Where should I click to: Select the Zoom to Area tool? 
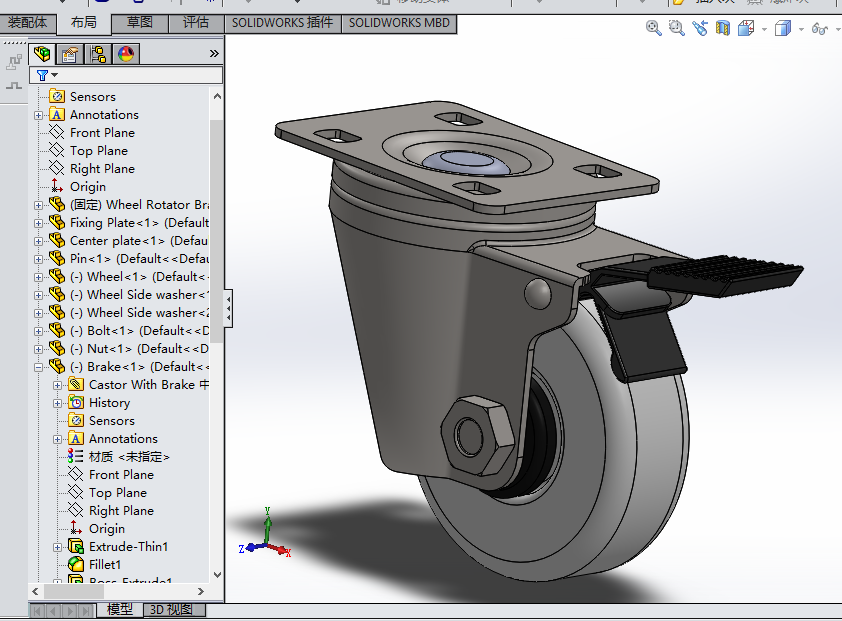pyautogui.click(x=677, y=29)
